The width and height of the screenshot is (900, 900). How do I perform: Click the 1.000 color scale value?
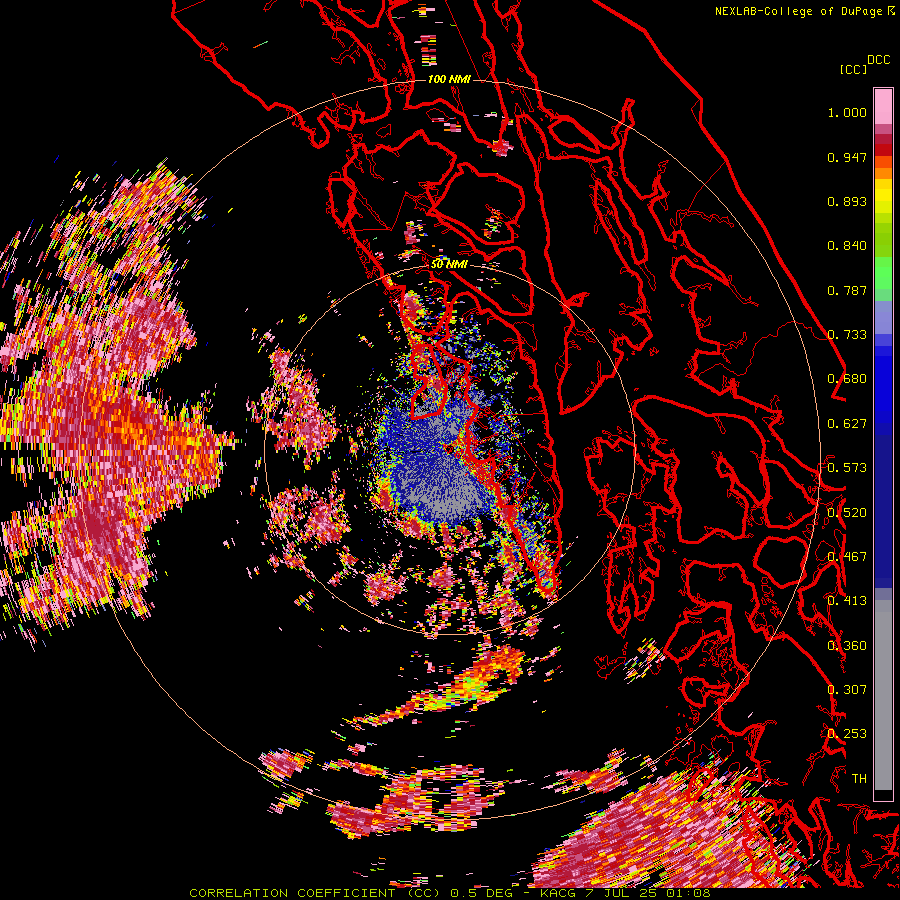[847, 112]
